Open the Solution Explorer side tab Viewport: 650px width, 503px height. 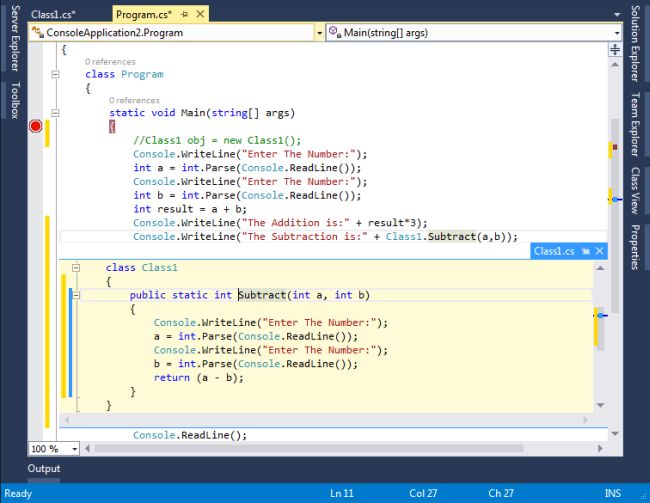(x=635, y=44)
